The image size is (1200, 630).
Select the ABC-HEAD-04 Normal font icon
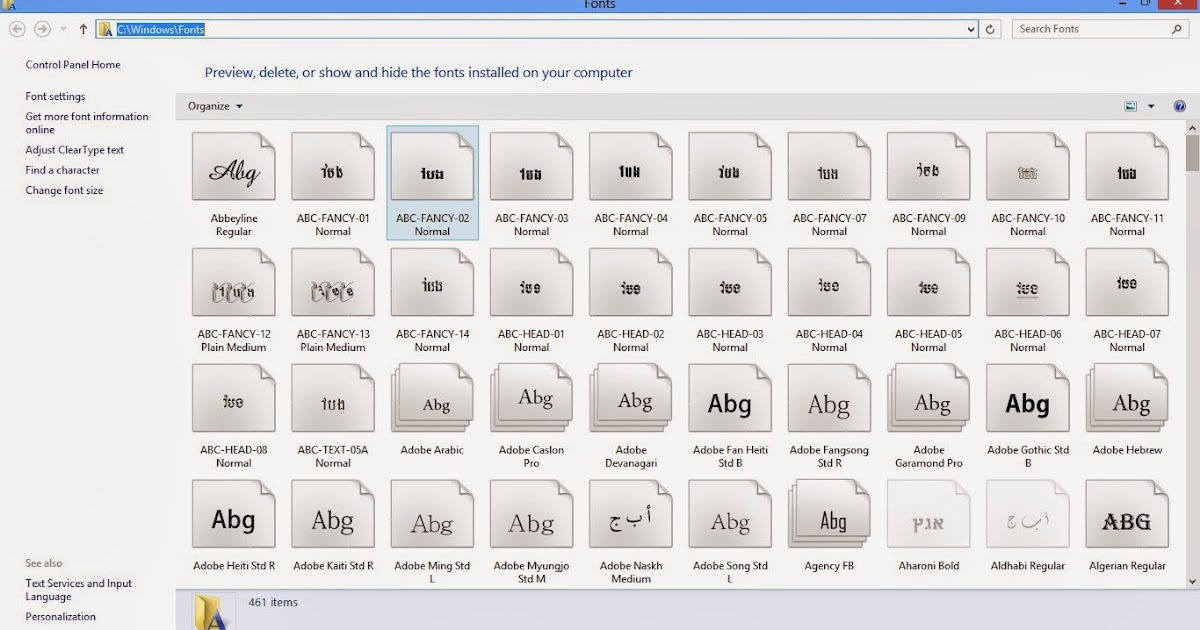829,283
